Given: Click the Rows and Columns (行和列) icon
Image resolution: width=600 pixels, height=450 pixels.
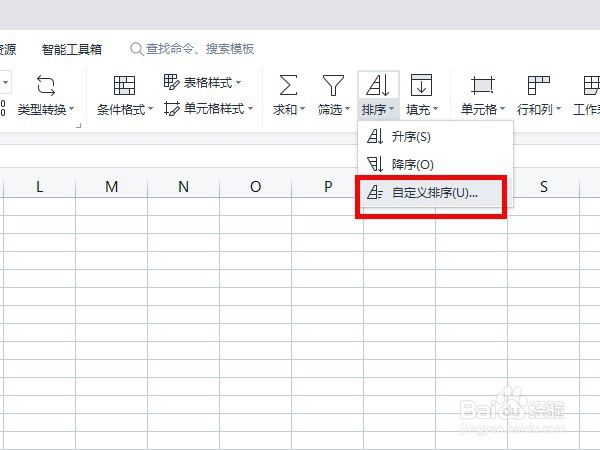Looking at the screenshot, I should click(x=538, y=85).
